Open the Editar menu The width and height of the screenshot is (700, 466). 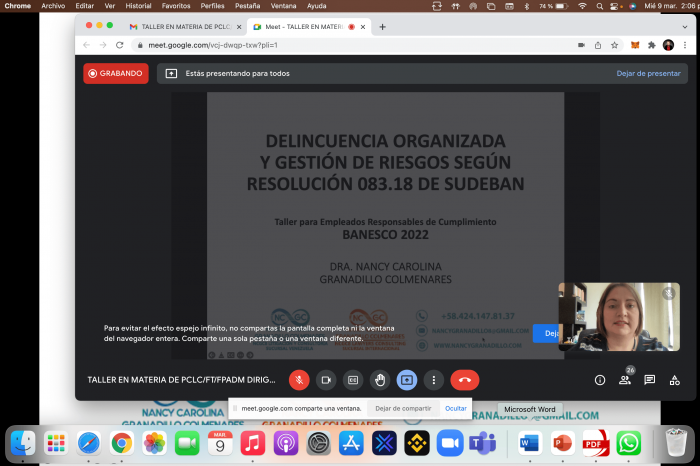coord(84,6)
